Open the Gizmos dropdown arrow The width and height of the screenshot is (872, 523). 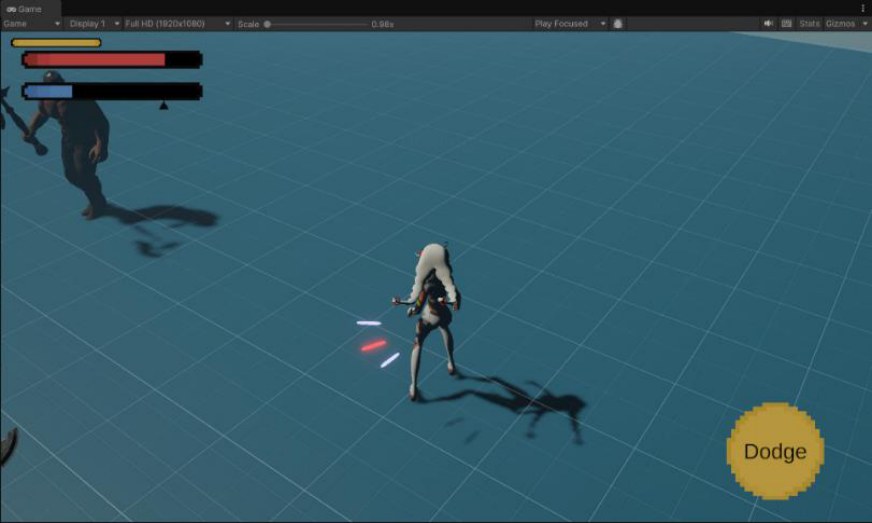pyautogui.click(x=865, y=23)
